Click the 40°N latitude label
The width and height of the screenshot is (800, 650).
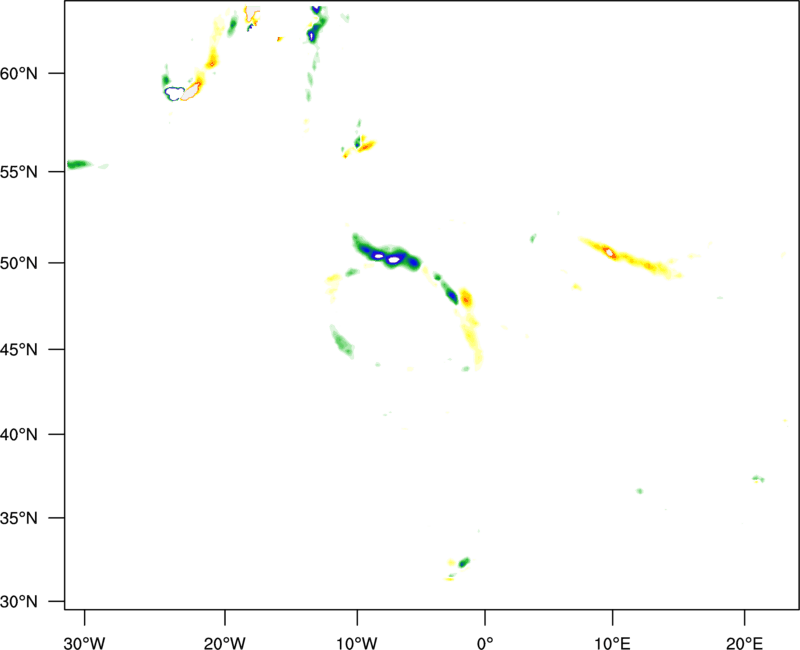(x=19, y=435)
